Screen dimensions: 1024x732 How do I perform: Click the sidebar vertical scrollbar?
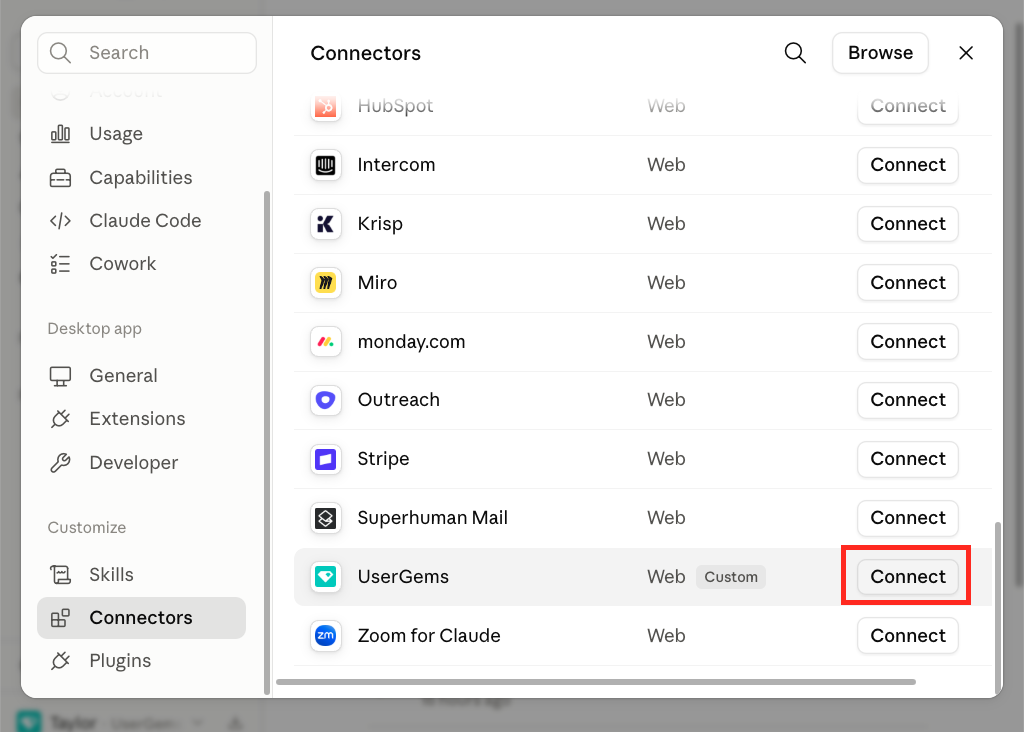tap(266, 443)
